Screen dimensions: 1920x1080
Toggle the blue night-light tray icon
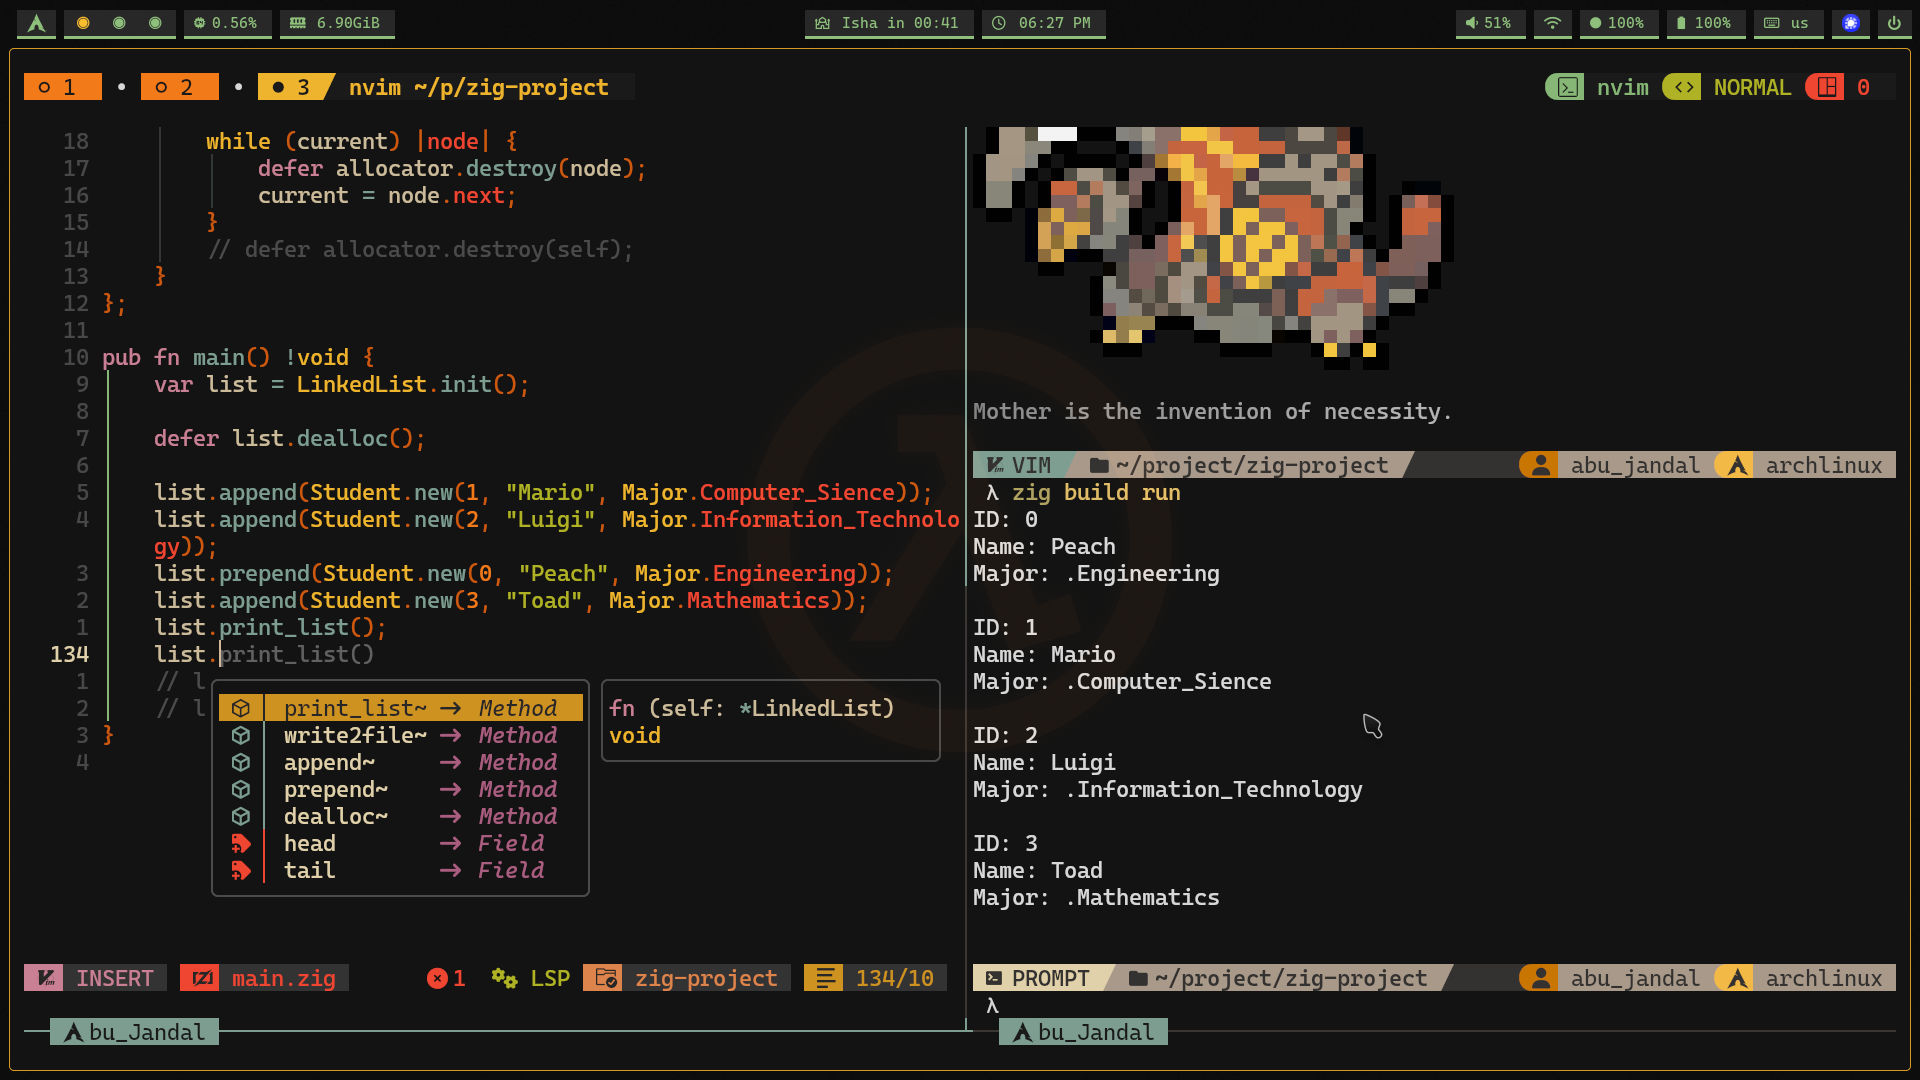click(x=1850, y=24)
